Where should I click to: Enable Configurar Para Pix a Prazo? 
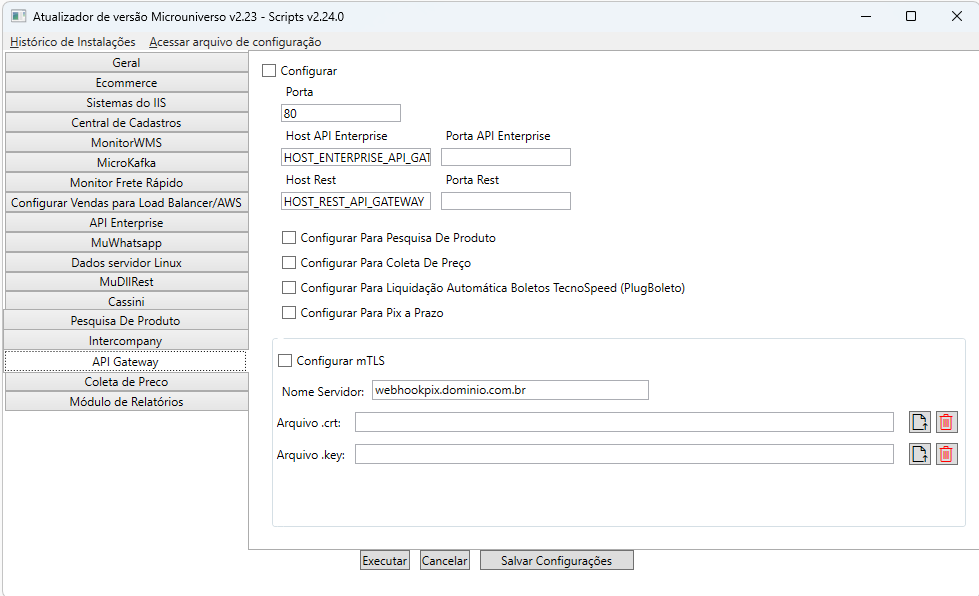[288, 312]
